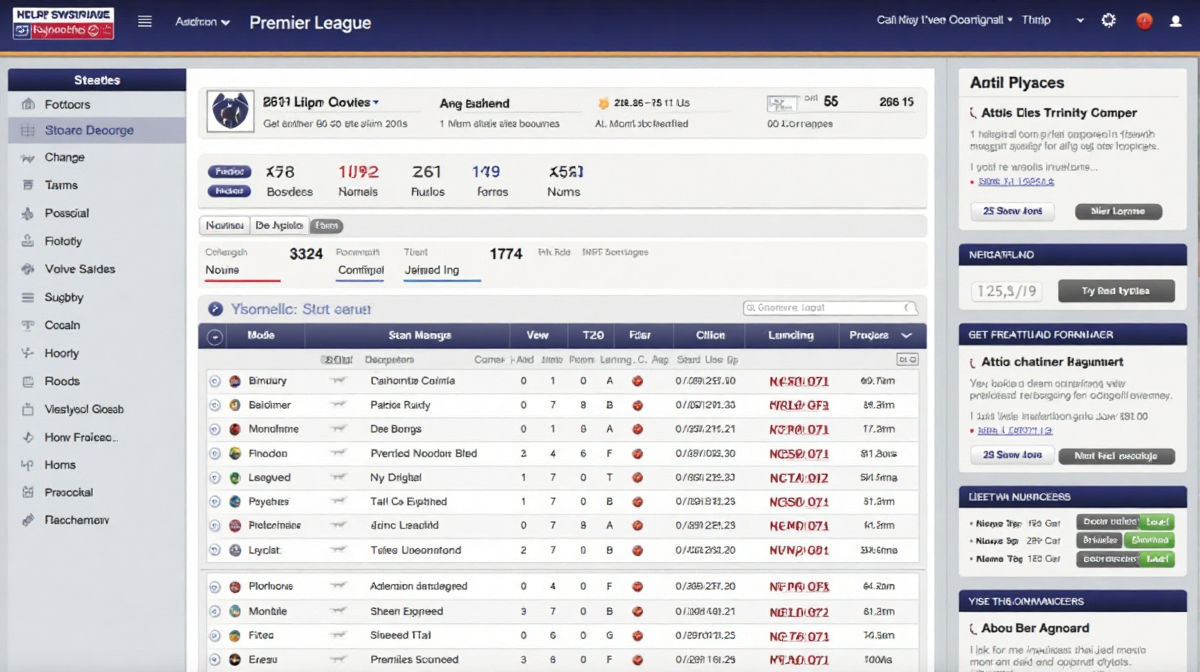The width and height of the screenshot is (1200, 672).
Task: Click the Flnodon team badge in the table
Action: [x=235, y=453]
